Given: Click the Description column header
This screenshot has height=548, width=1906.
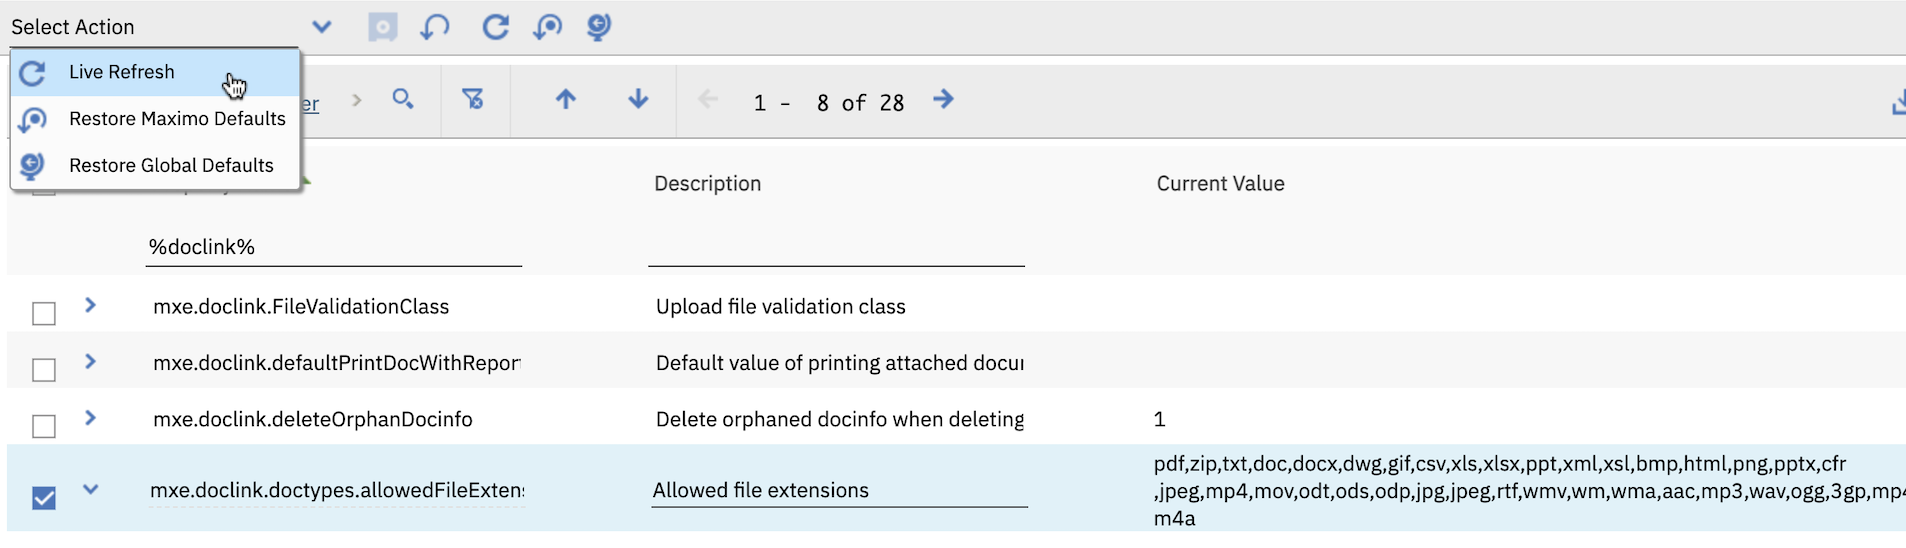Looking at the screenshot, I should [708, 184].
